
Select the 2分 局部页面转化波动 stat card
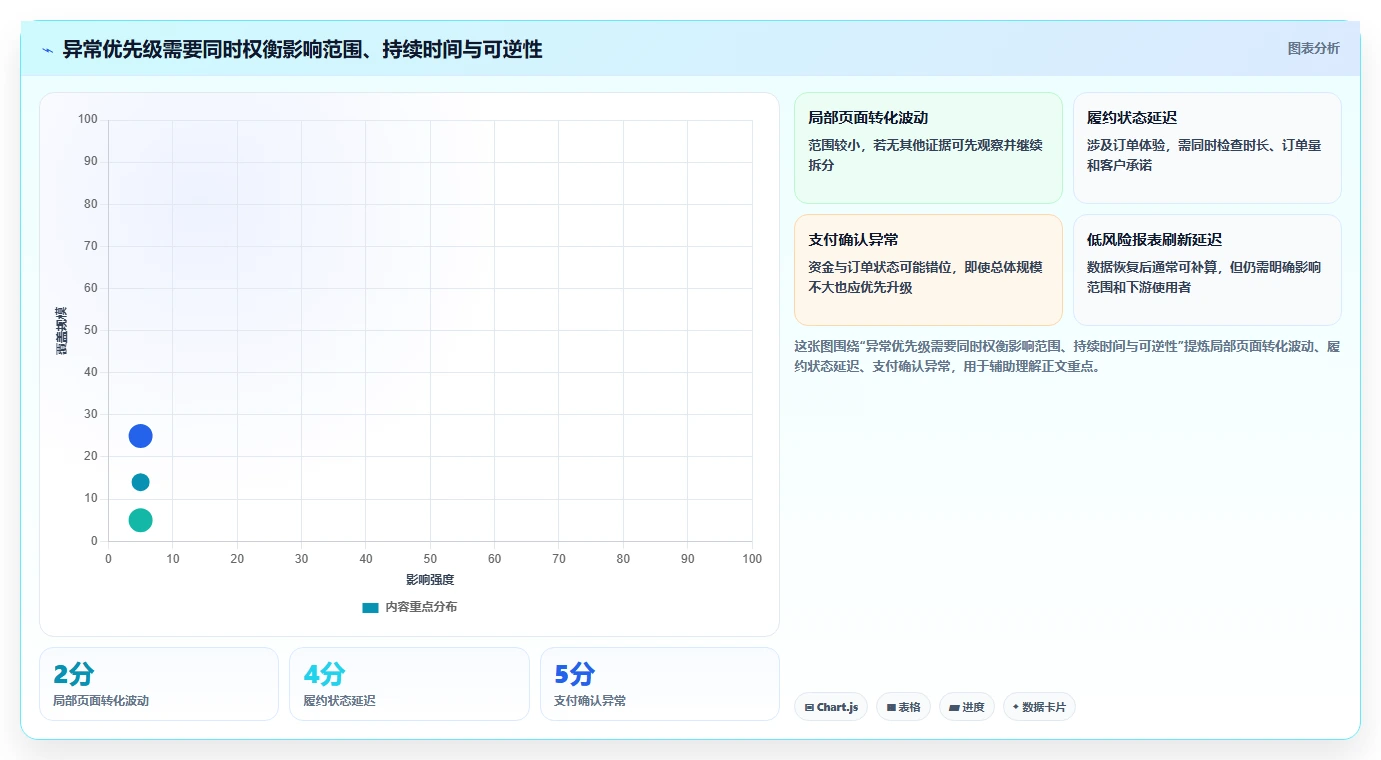click(159, 684)
